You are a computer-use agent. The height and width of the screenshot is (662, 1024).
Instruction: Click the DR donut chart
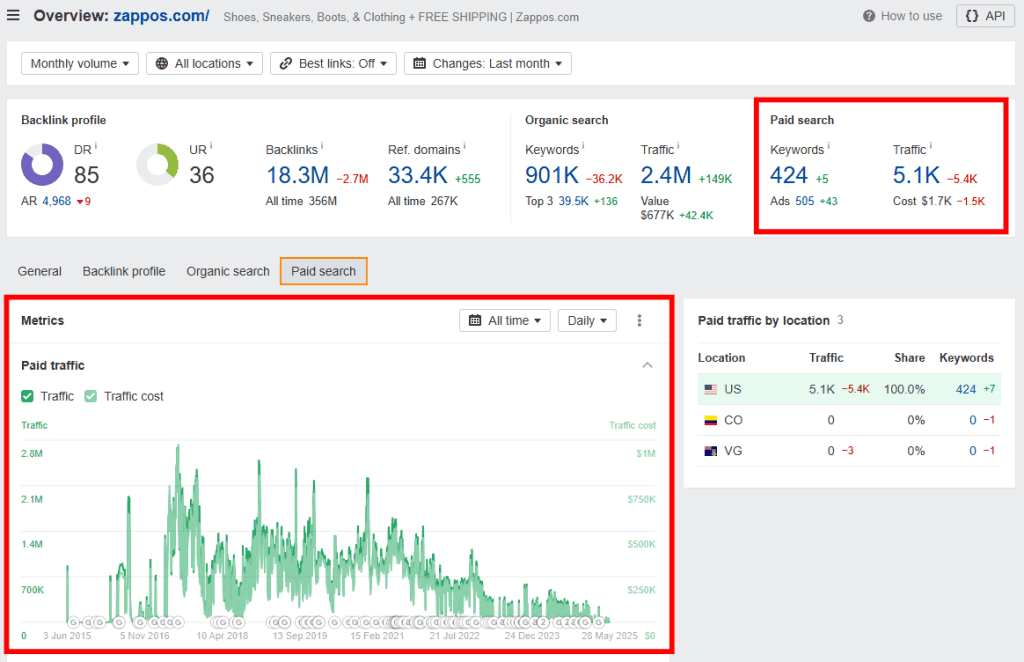click(42, 165)
